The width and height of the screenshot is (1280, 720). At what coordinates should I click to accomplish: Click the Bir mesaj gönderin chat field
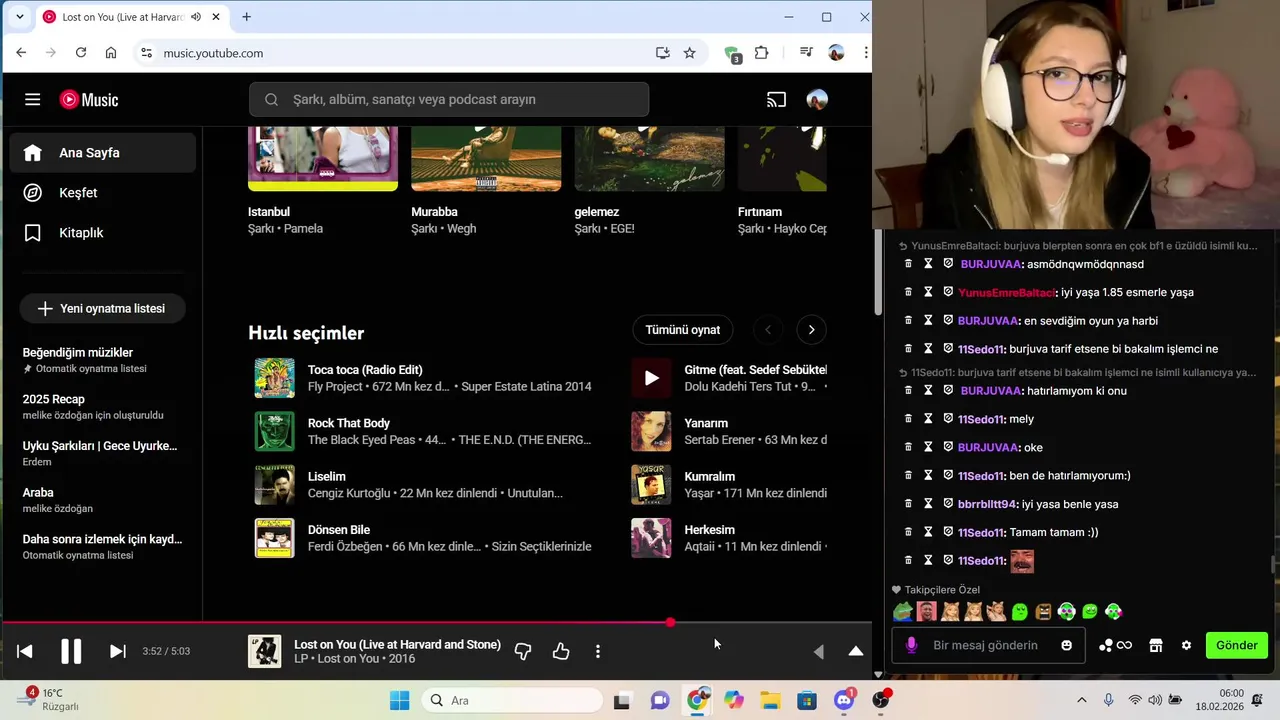(x=985, y=645)
